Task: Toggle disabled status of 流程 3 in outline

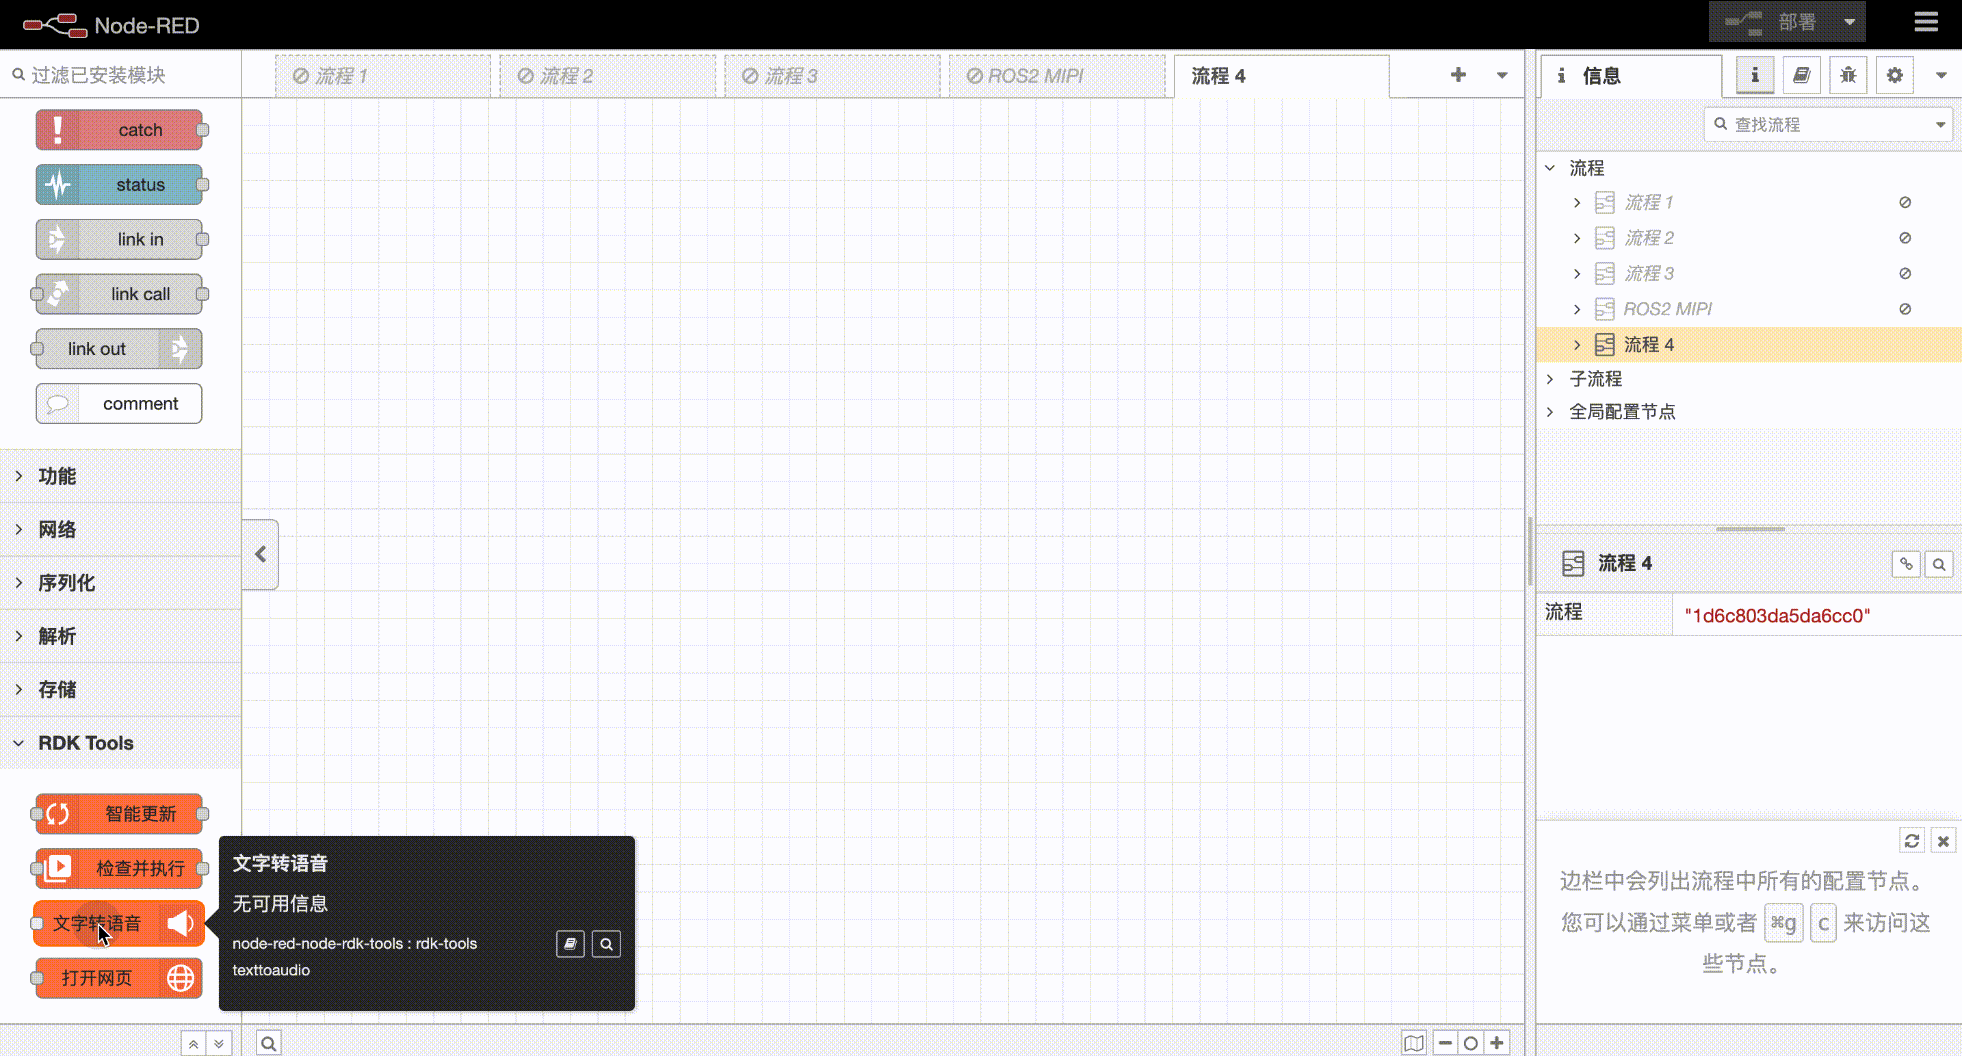Action: pos(1905,273)
